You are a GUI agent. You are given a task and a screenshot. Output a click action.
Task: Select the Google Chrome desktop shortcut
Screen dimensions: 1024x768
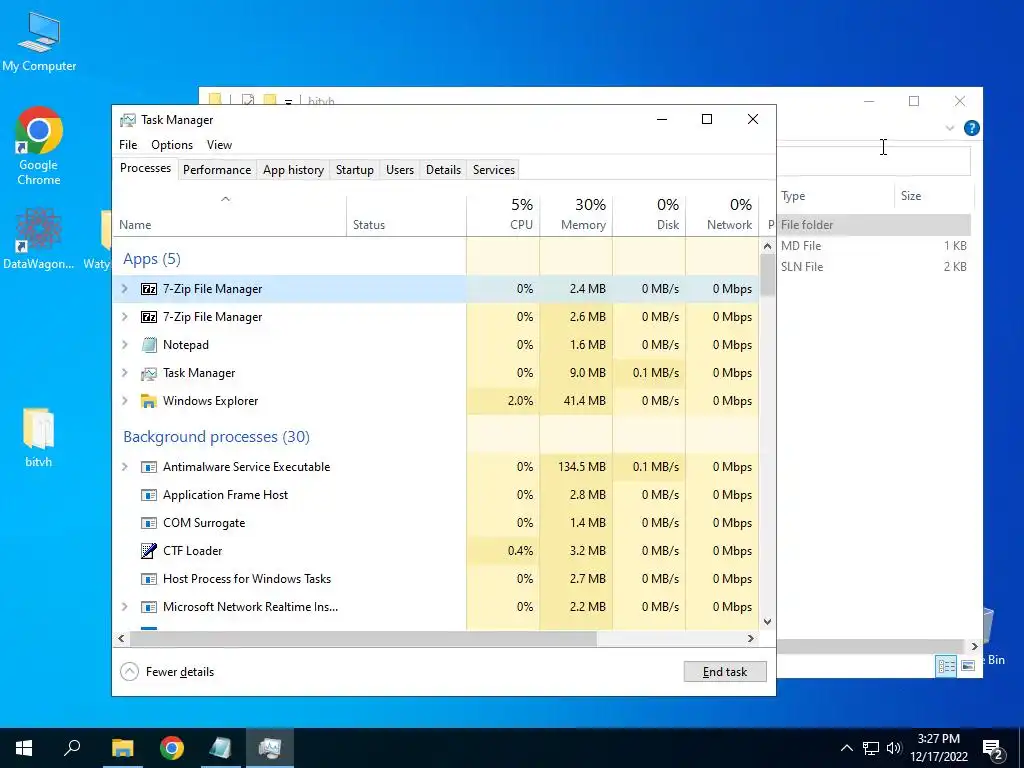pyautogui.click(x=39, y=147)
